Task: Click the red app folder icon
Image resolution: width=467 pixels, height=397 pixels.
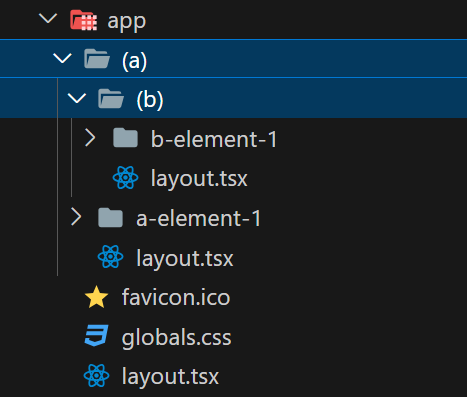Action: (84, 20)
